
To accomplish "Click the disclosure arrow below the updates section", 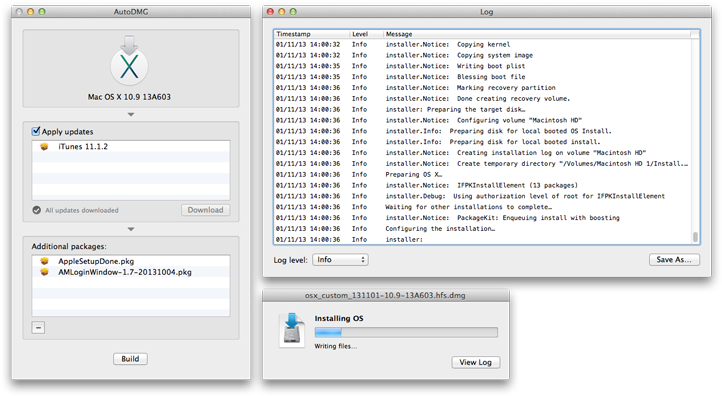I will [131, 229].
